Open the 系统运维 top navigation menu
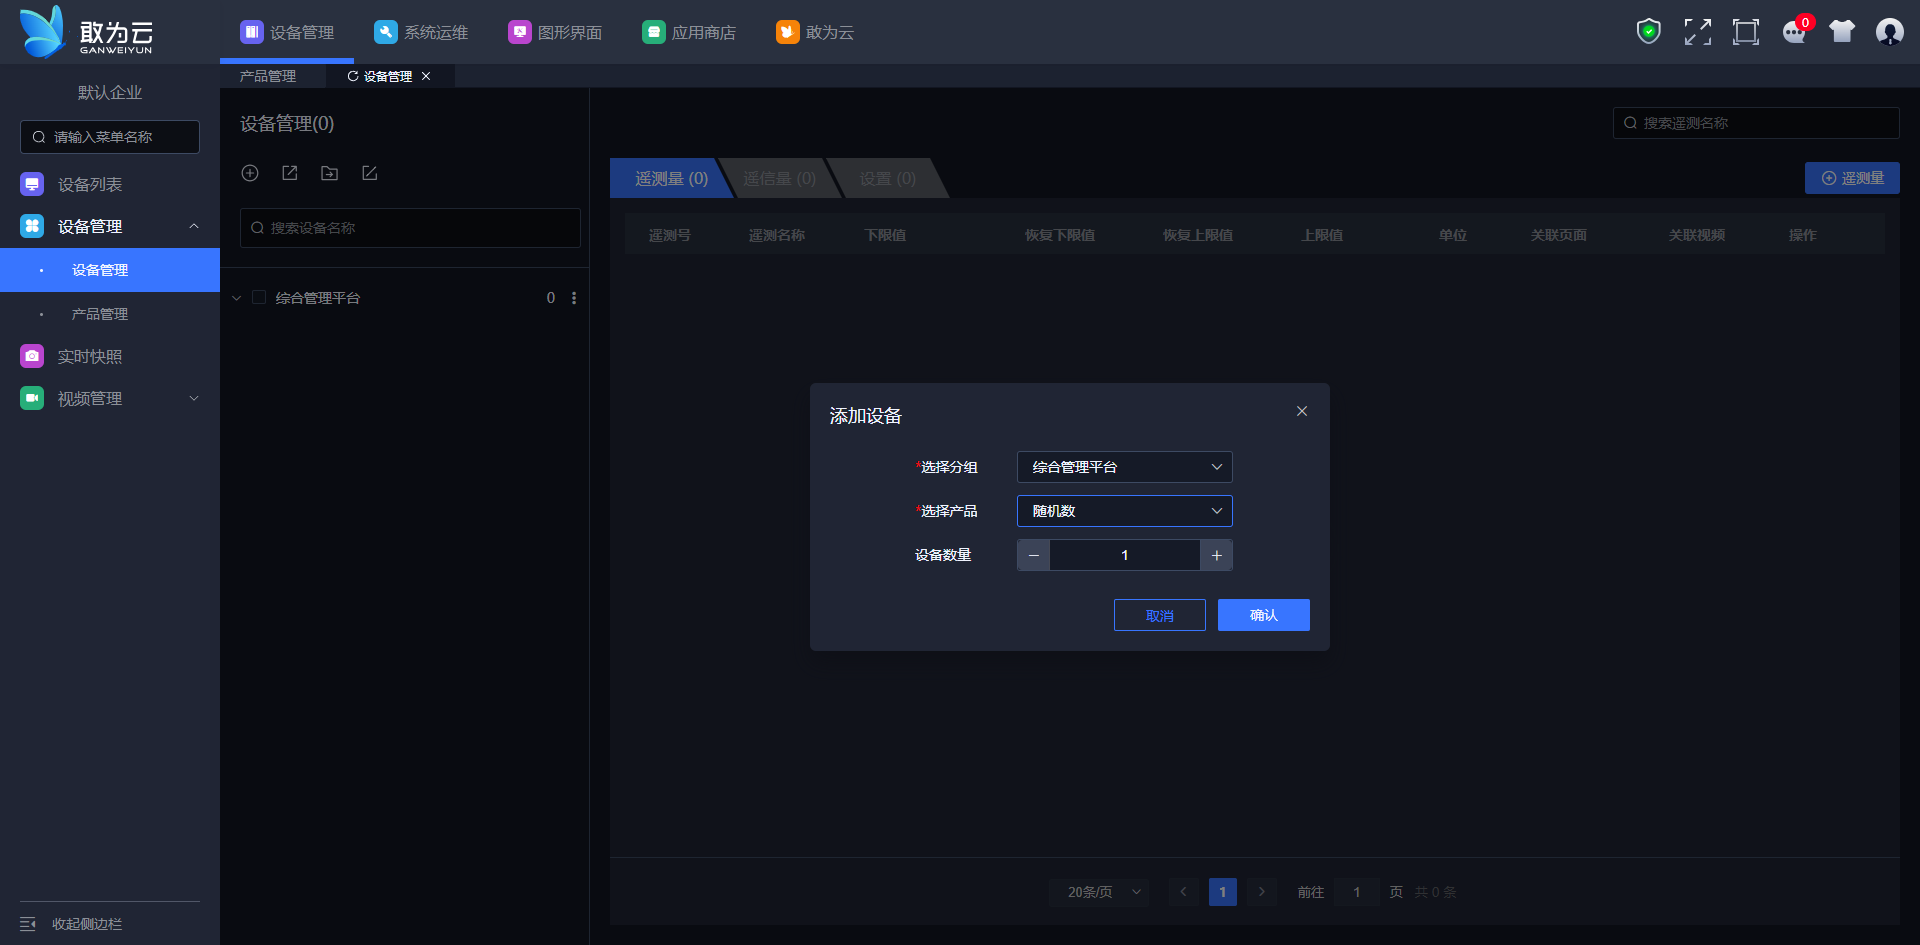Viewport: 1920px width, 945px height. point(421,32)
